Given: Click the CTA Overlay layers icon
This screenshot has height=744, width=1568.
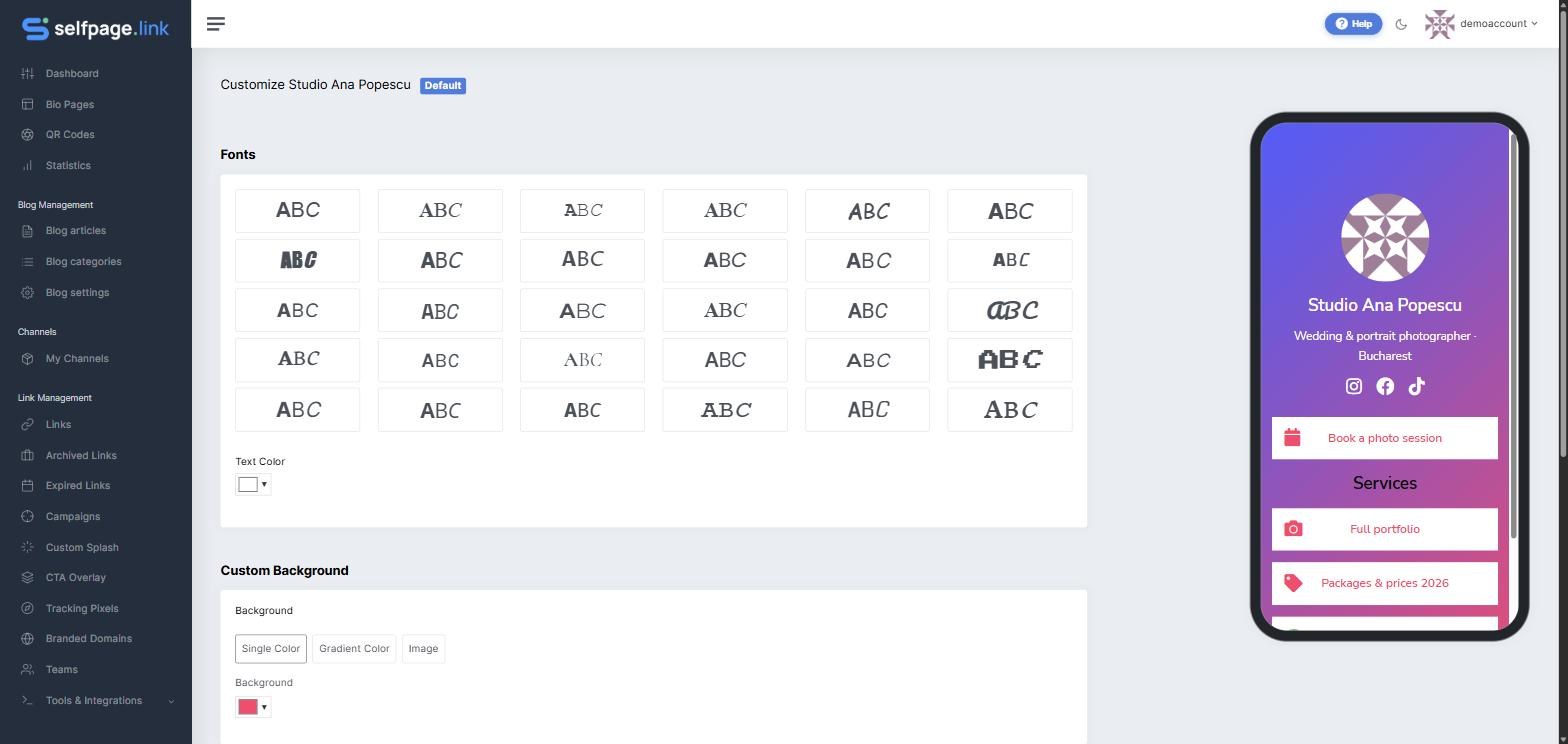Looking at the screenshot, I should click(x=27, y=578).
